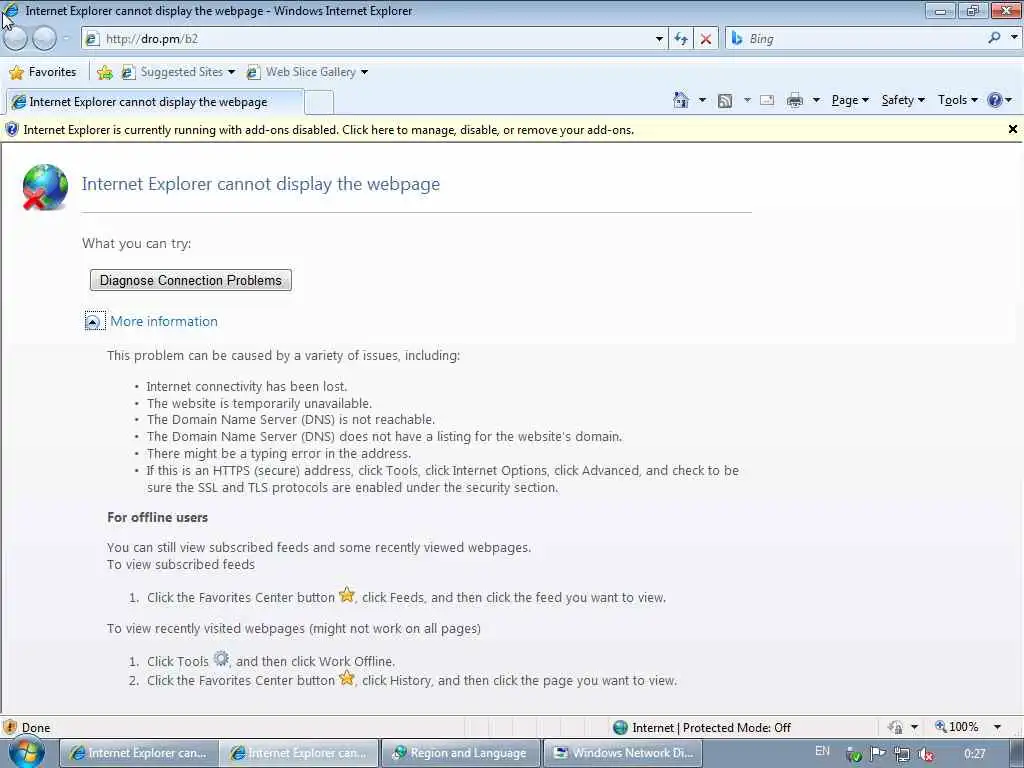Click the system clock showing 0:27
The height and width of the screenshot is (768, 1024).
974,754
